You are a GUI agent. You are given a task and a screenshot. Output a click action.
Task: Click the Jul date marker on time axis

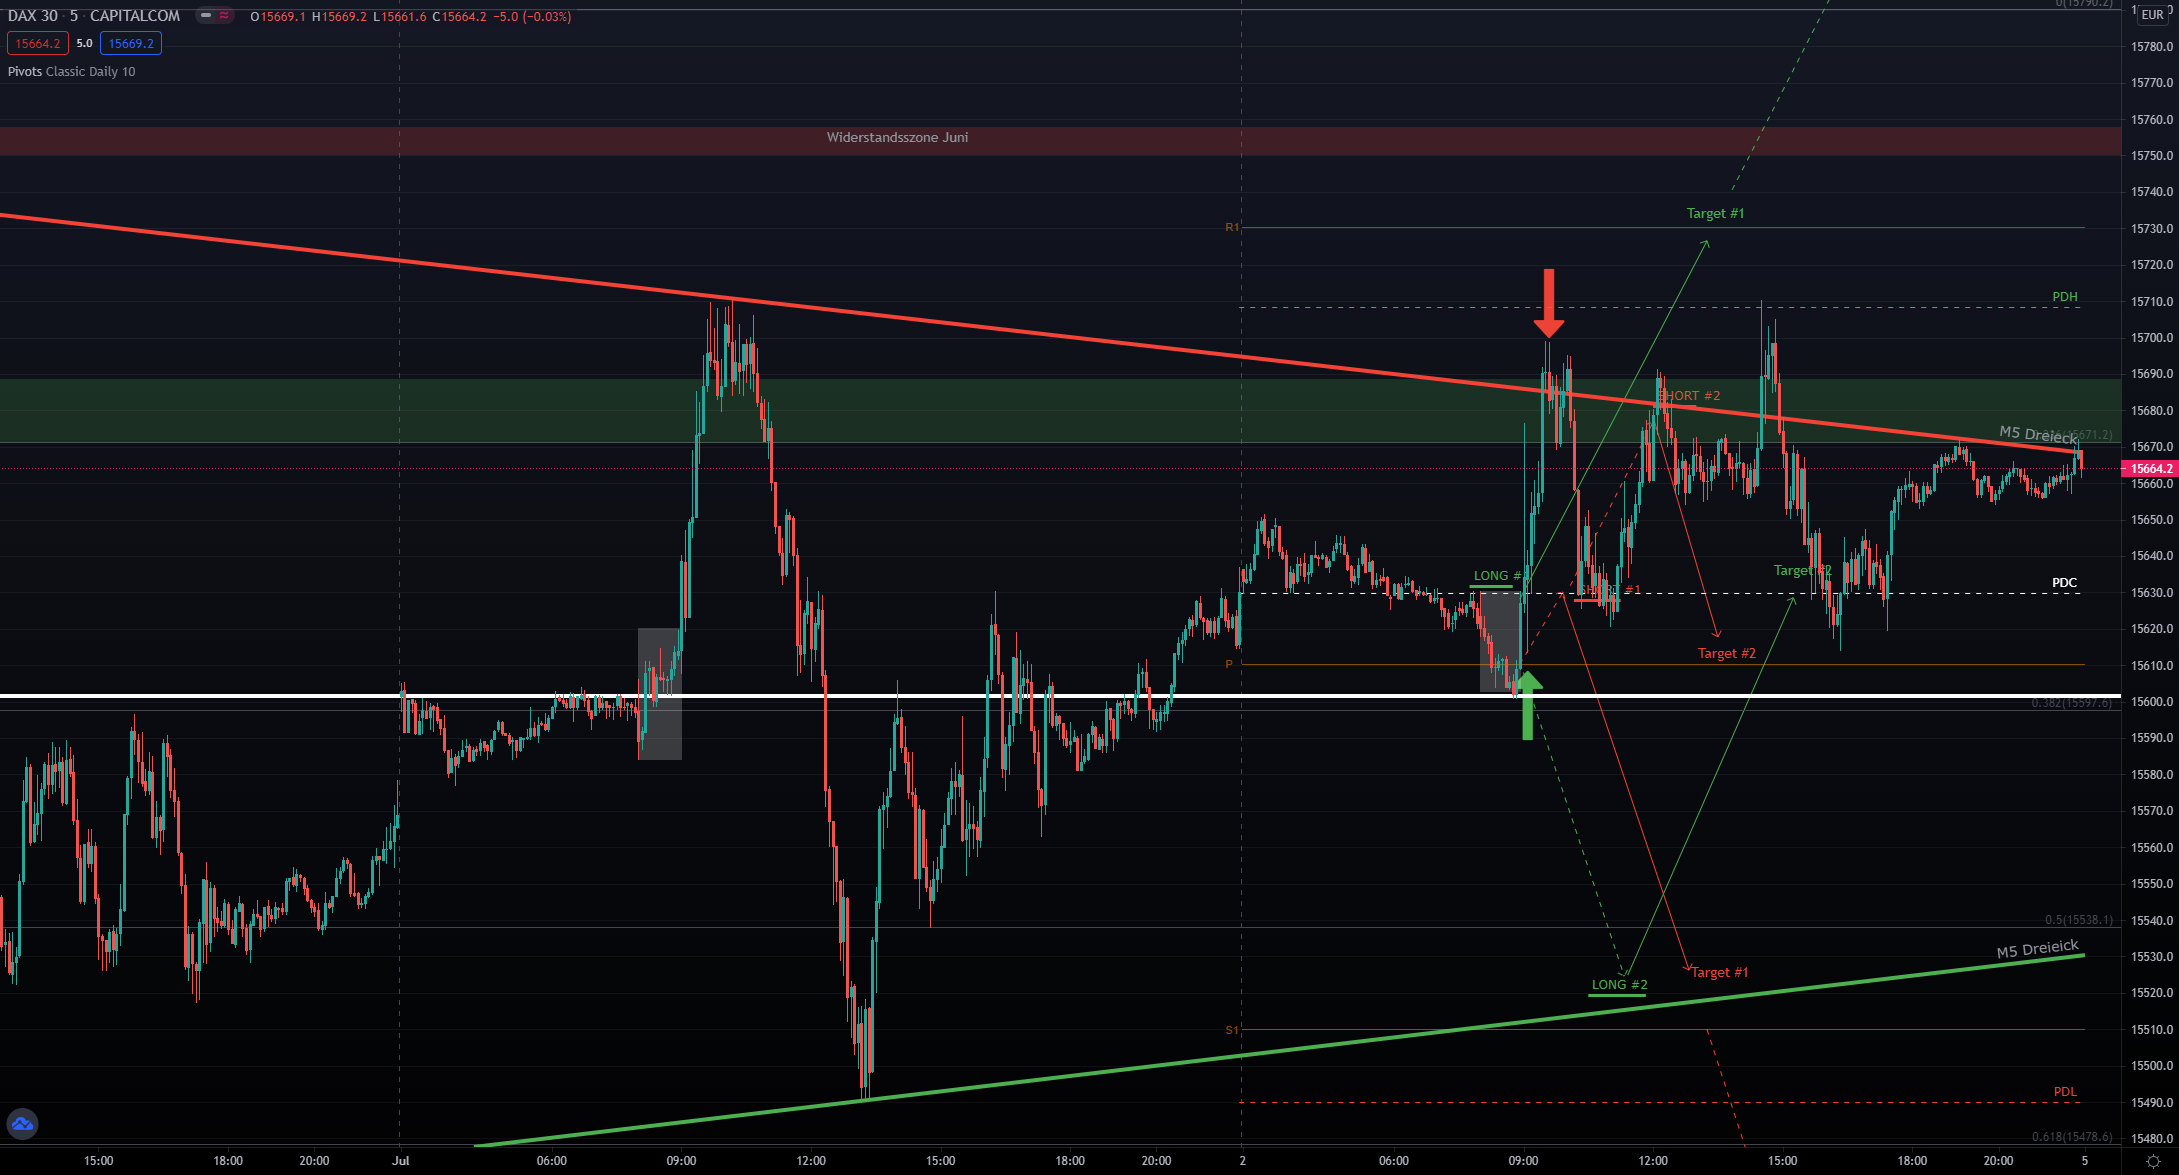point(401,1161)
